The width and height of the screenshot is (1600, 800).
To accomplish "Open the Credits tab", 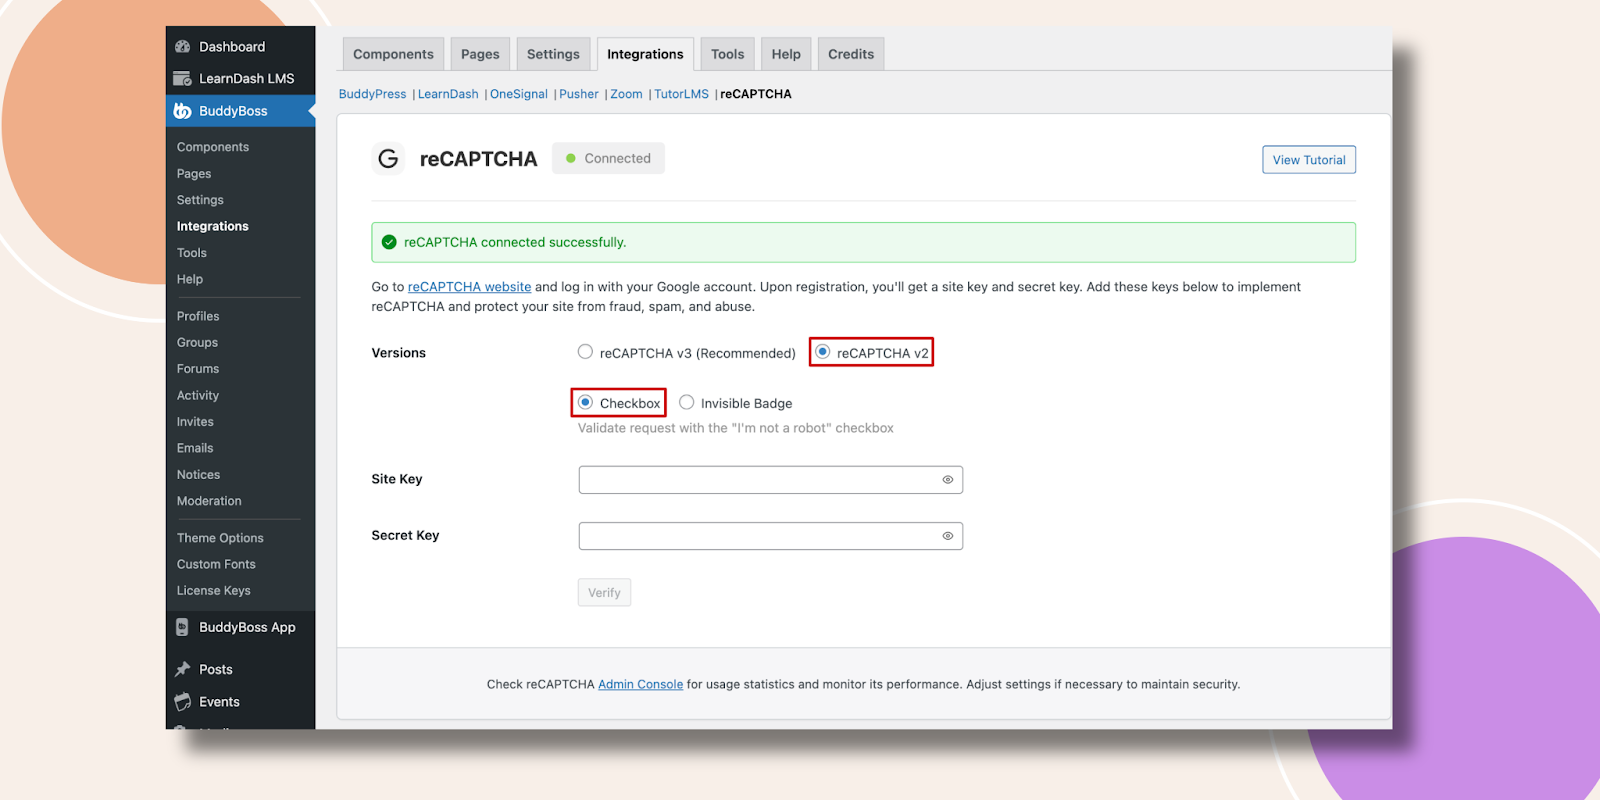I will tap(851, 54).
